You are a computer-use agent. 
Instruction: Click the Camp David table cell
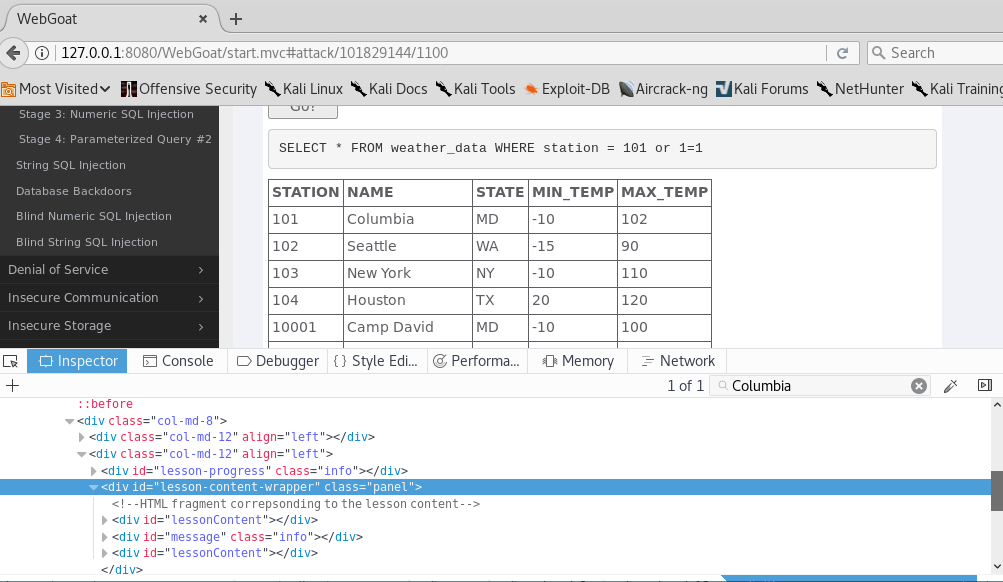407,327
